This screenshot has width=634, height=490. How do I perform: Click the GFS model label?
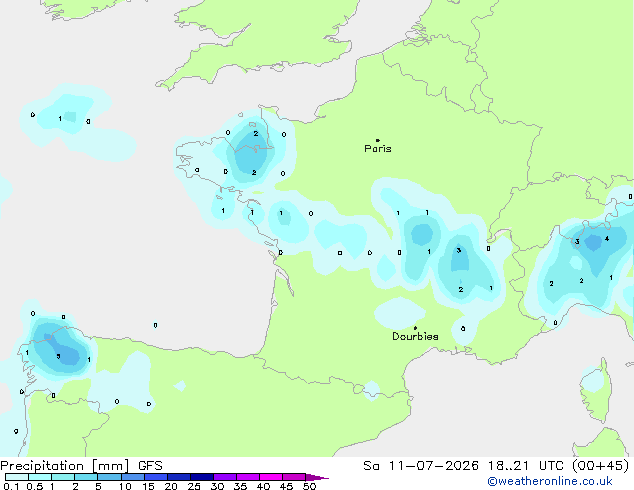[x=150, y=466]
